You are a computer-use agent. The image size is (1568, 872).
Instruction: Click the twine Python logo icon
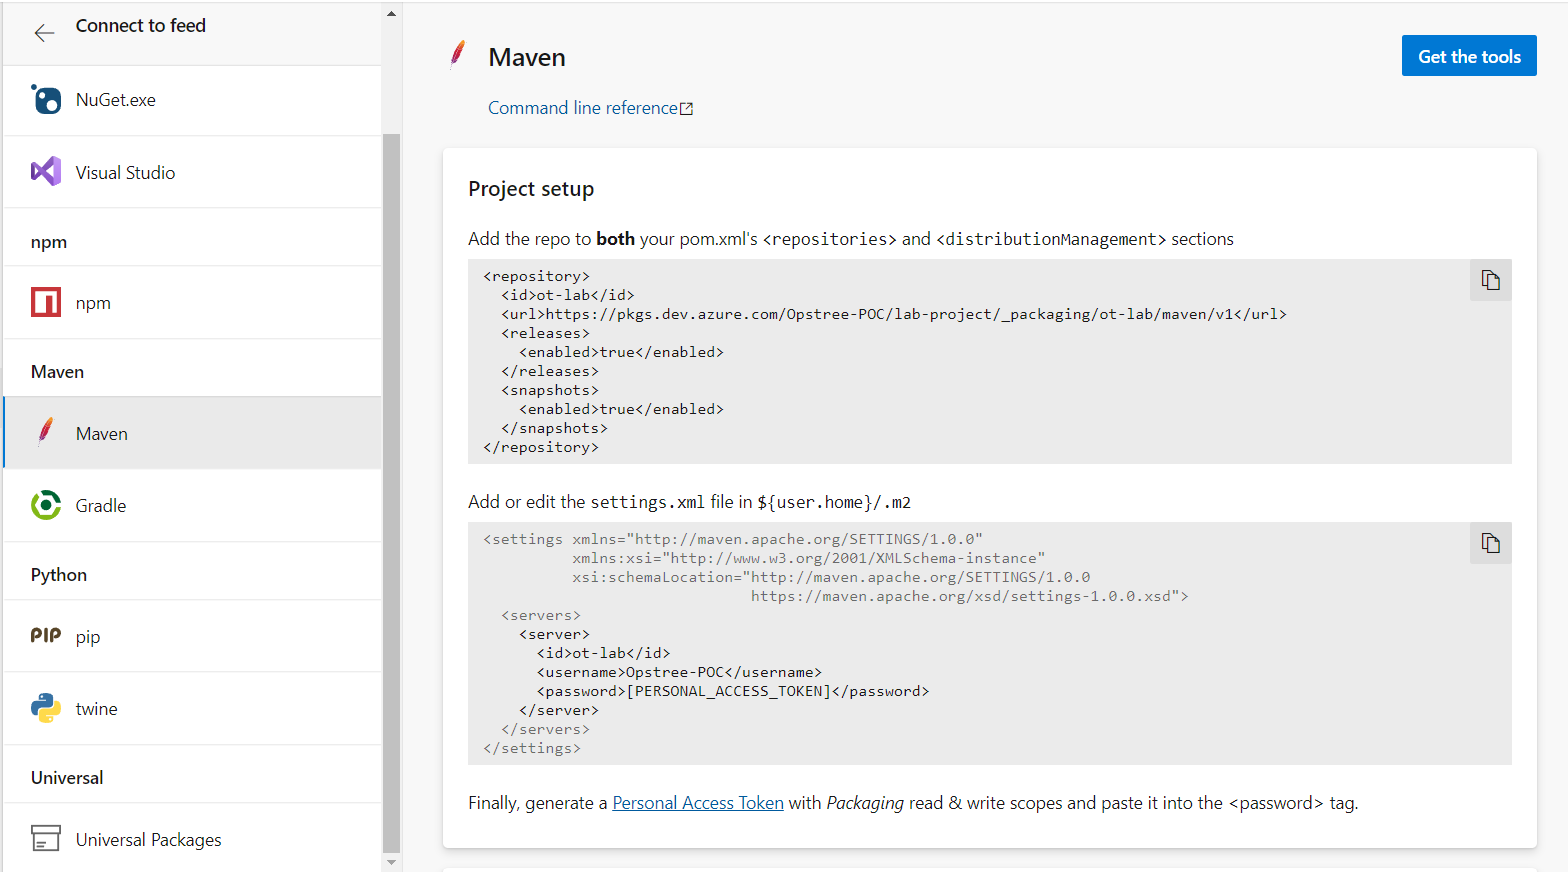pos(46,708)
